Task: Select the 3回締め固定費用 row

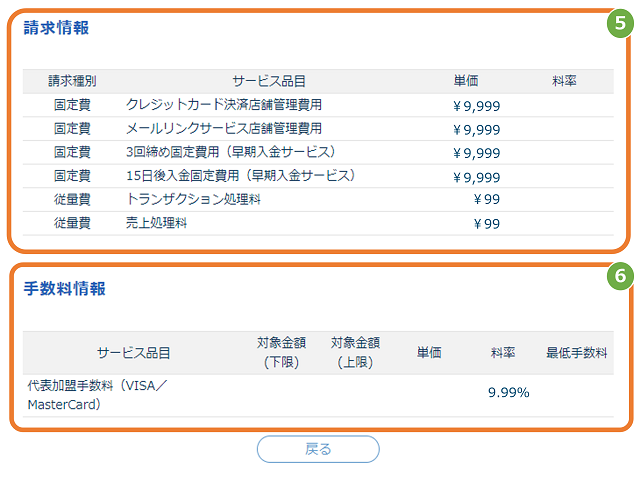Action: (x=318, y=153)
